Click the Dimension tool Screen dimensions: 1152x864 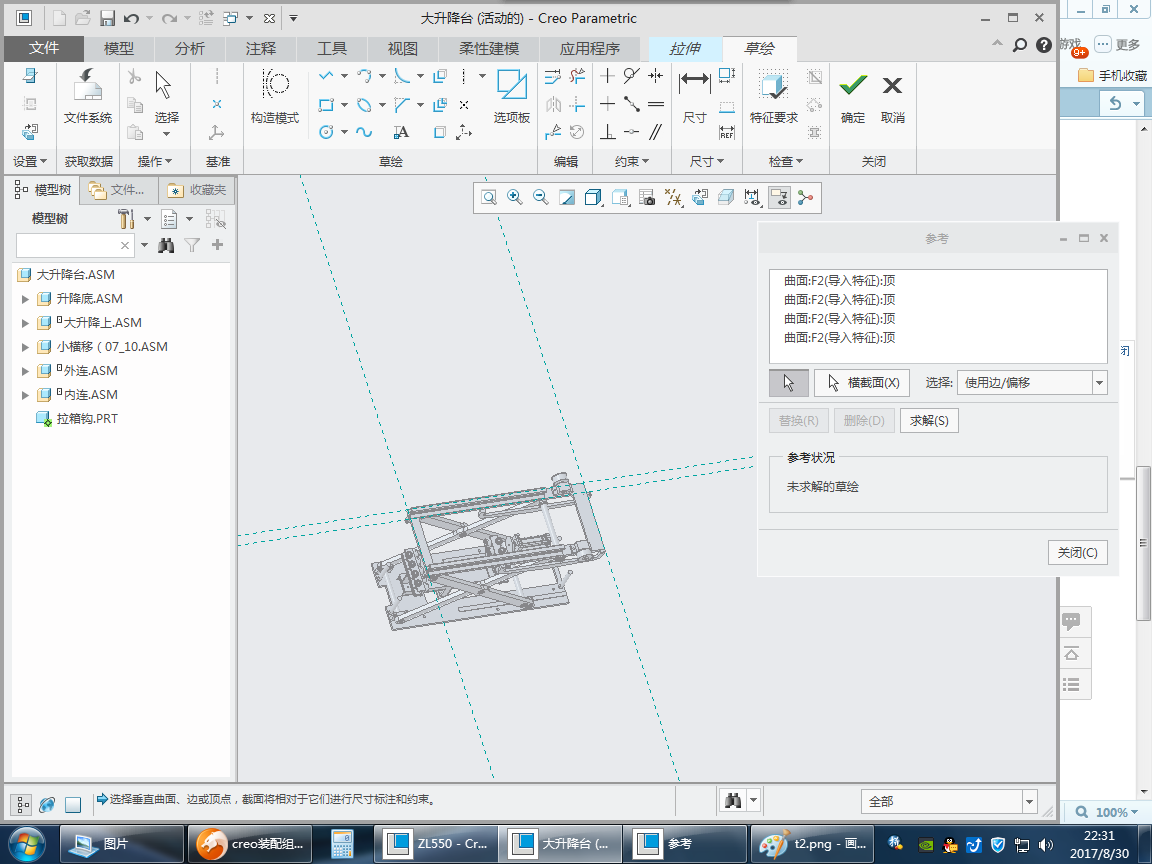tap(694, 81)
